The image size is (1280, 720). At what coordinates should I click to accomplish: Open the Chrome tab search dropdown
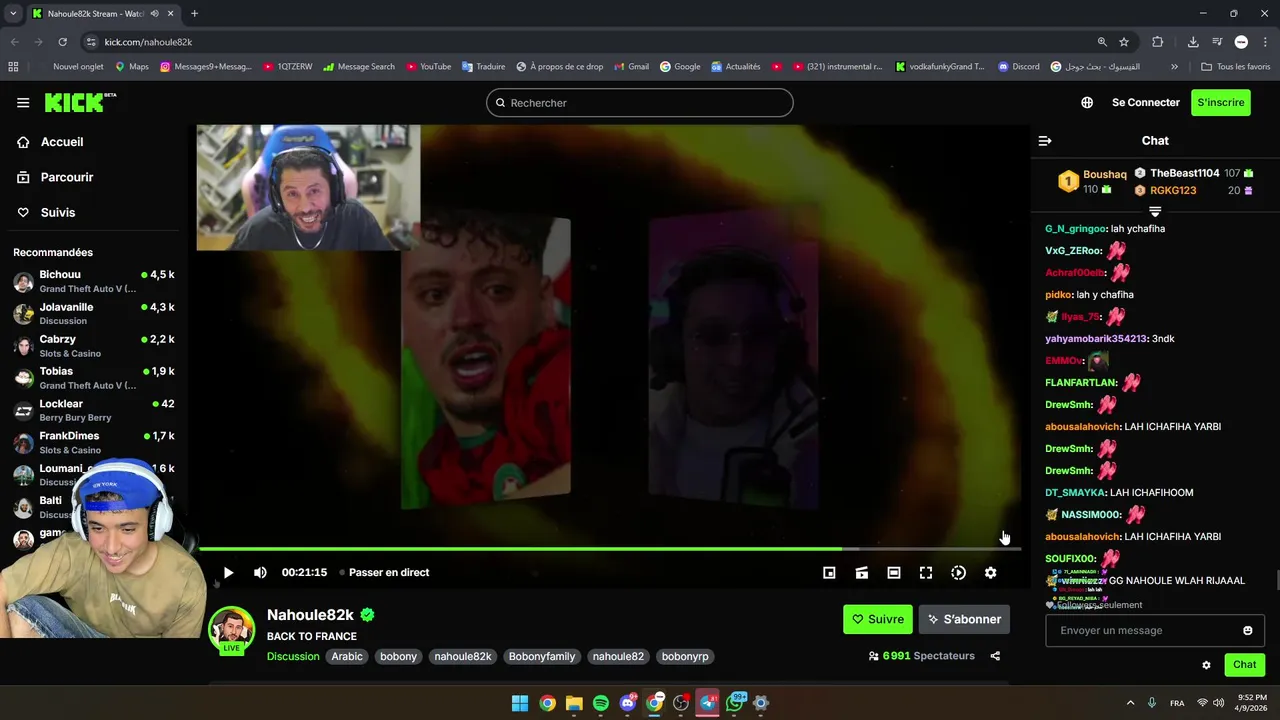(x=13, y=14)
